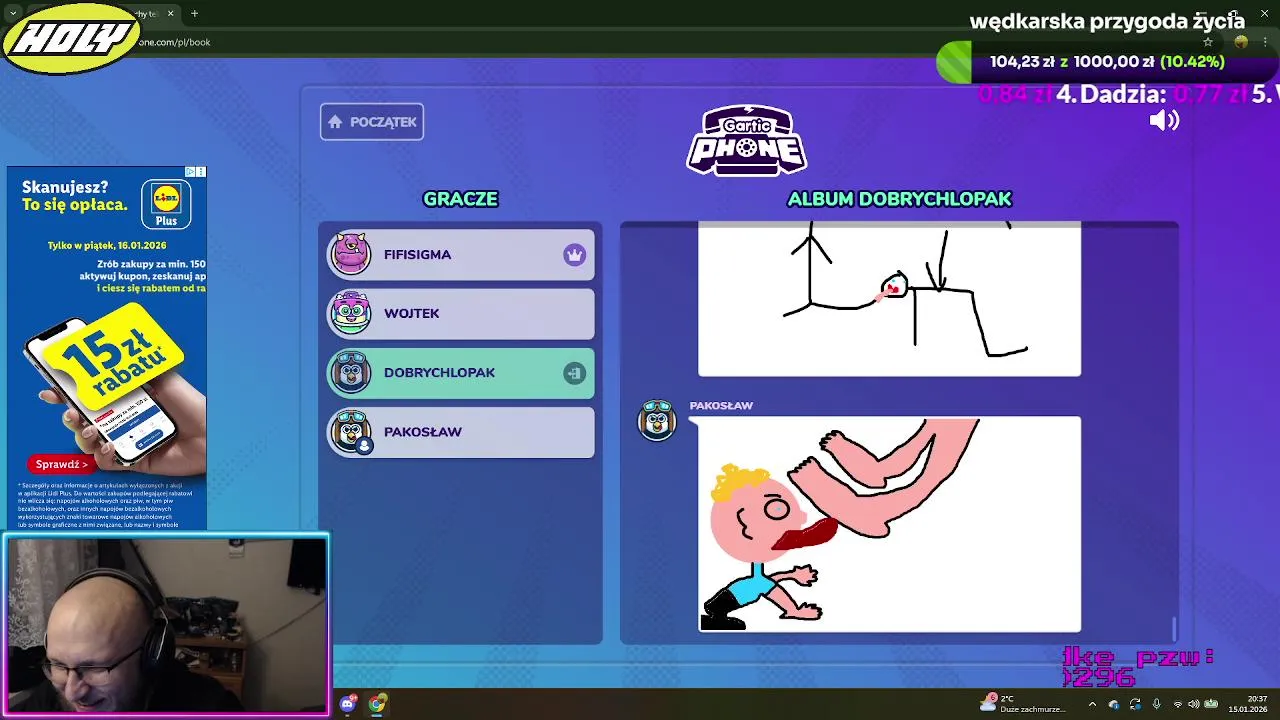
Task: Click the GRACZE heading
Action: (x=460, y=199)
